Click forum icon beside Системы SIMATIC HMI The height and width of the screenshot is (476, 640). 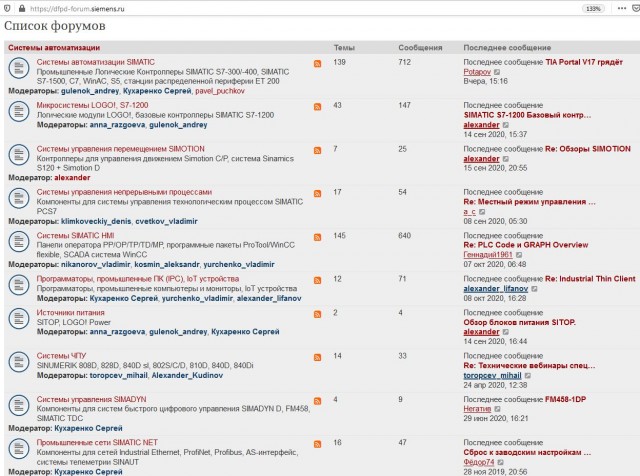click(19, 242)
